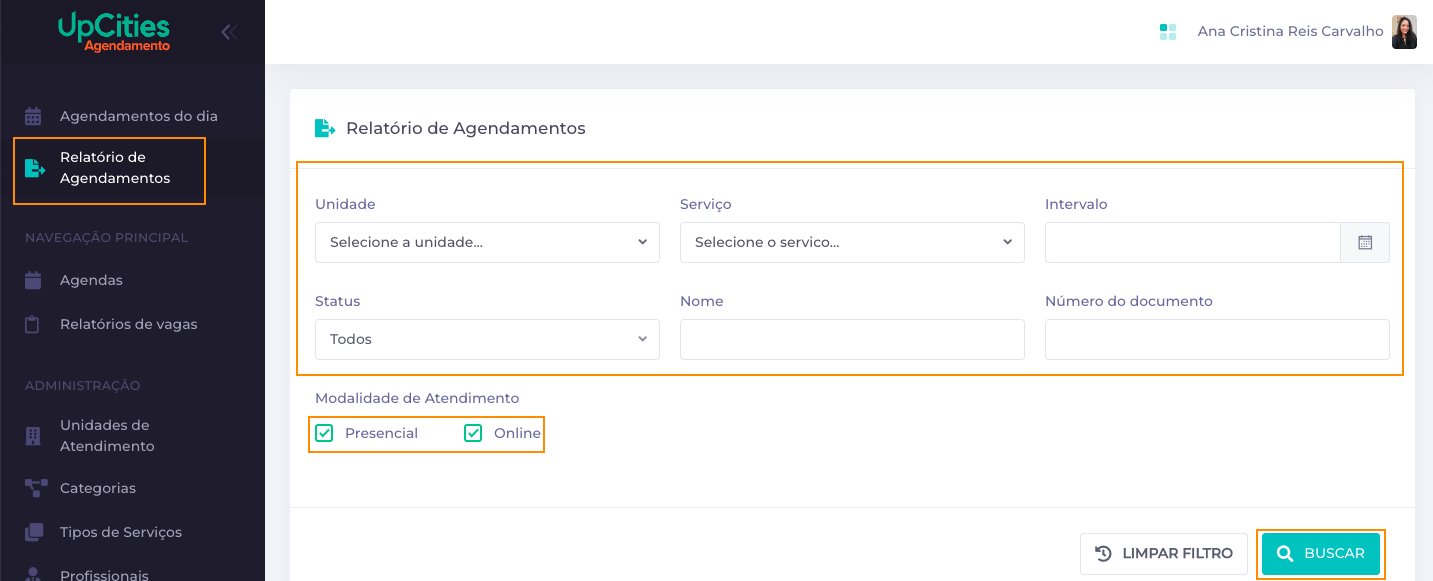Click the Agendamentos do dia calendar icon
Image resolution: width=1433 pixels, height=581 pixels.
pyautogui.click(x=33, y=116)
